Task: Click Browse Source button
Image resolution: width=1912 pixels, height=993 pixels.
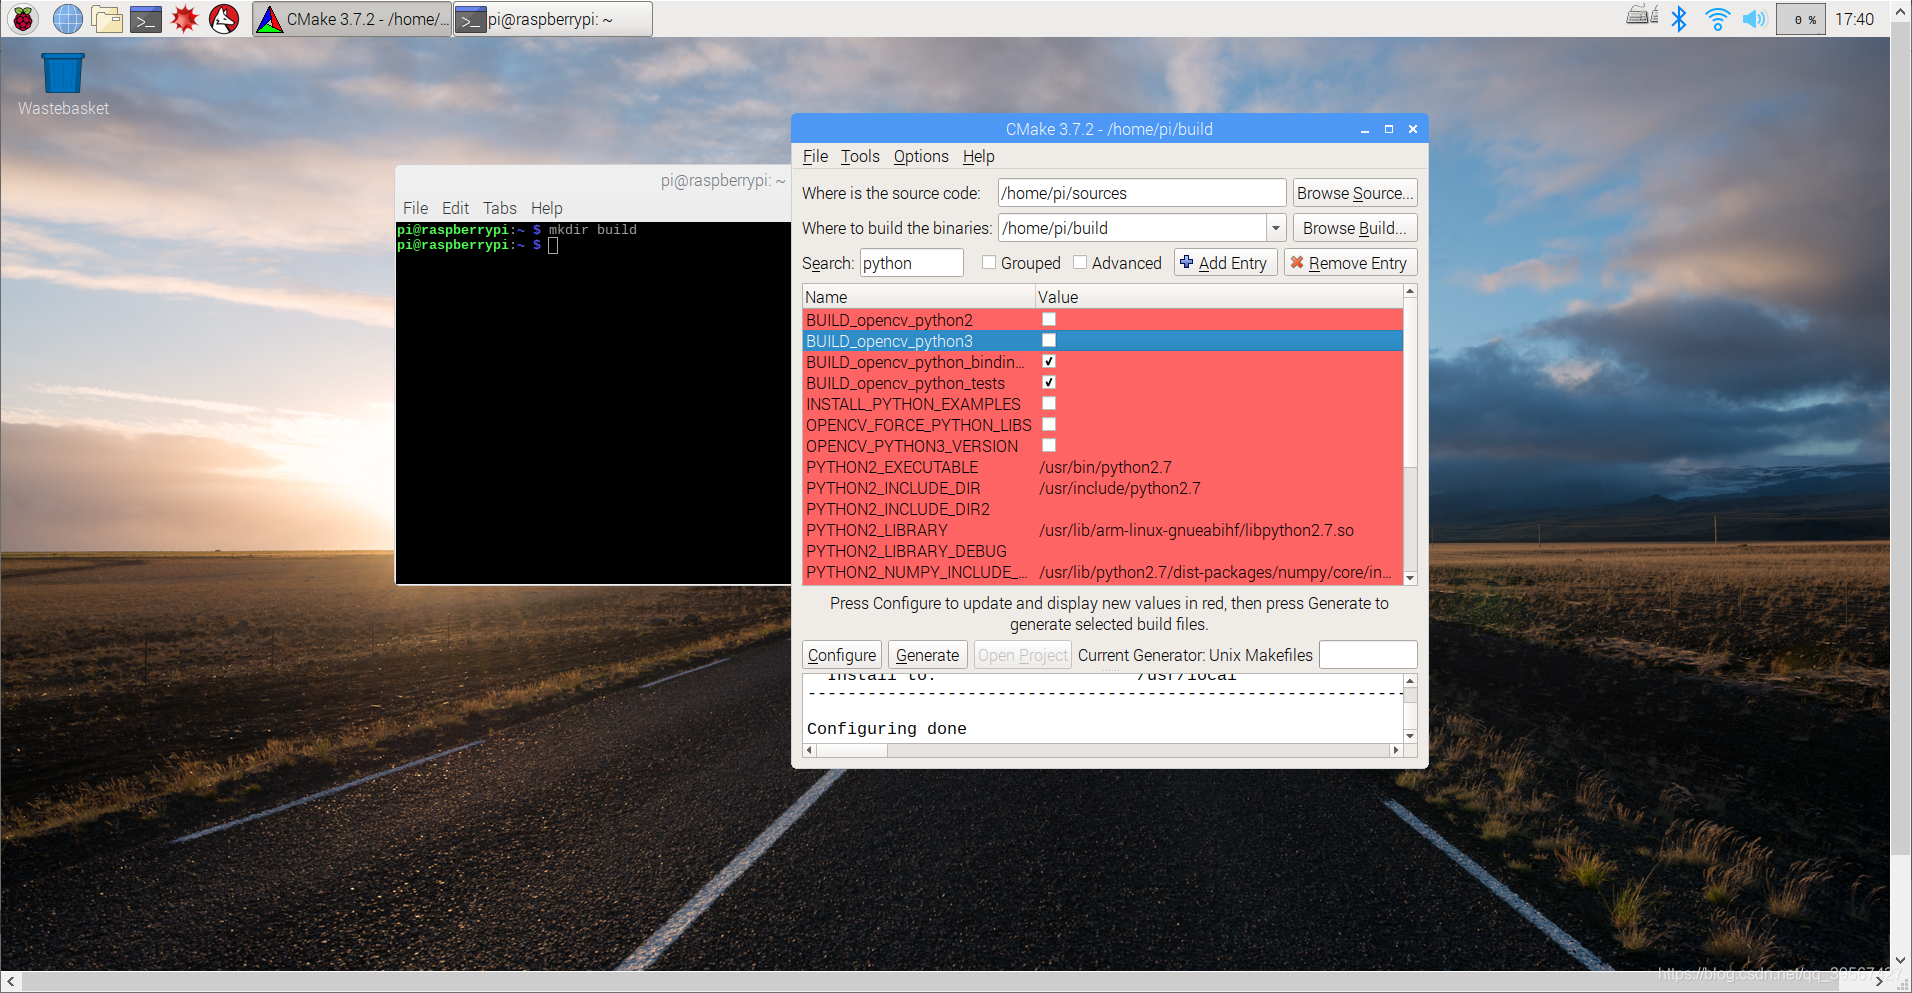Action: point(1354,193)
